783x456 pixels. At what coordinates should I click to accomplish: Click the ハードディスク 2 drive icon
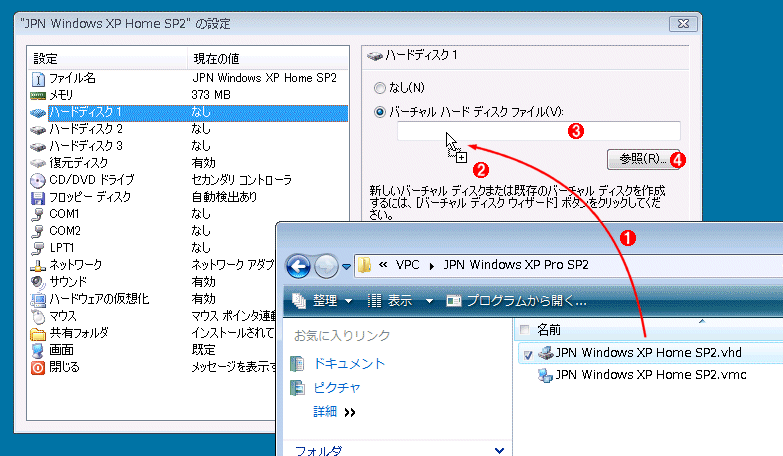click(38, 130)
